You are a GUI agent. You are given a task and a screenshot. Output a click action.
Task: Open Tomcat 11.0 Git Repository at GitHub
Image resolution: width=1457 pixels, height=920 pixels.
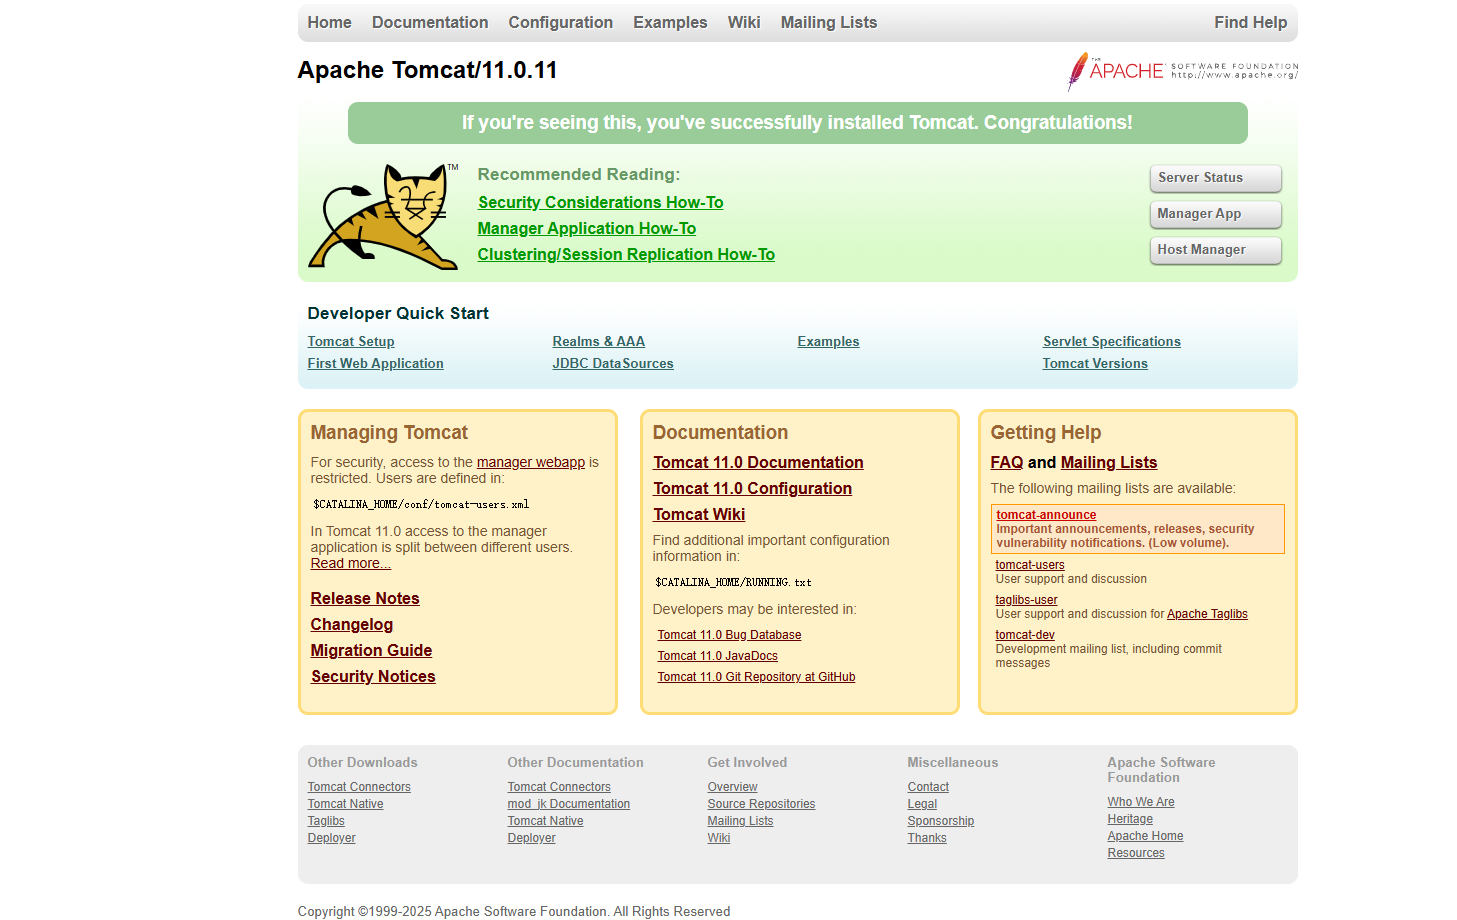point(756,677)
